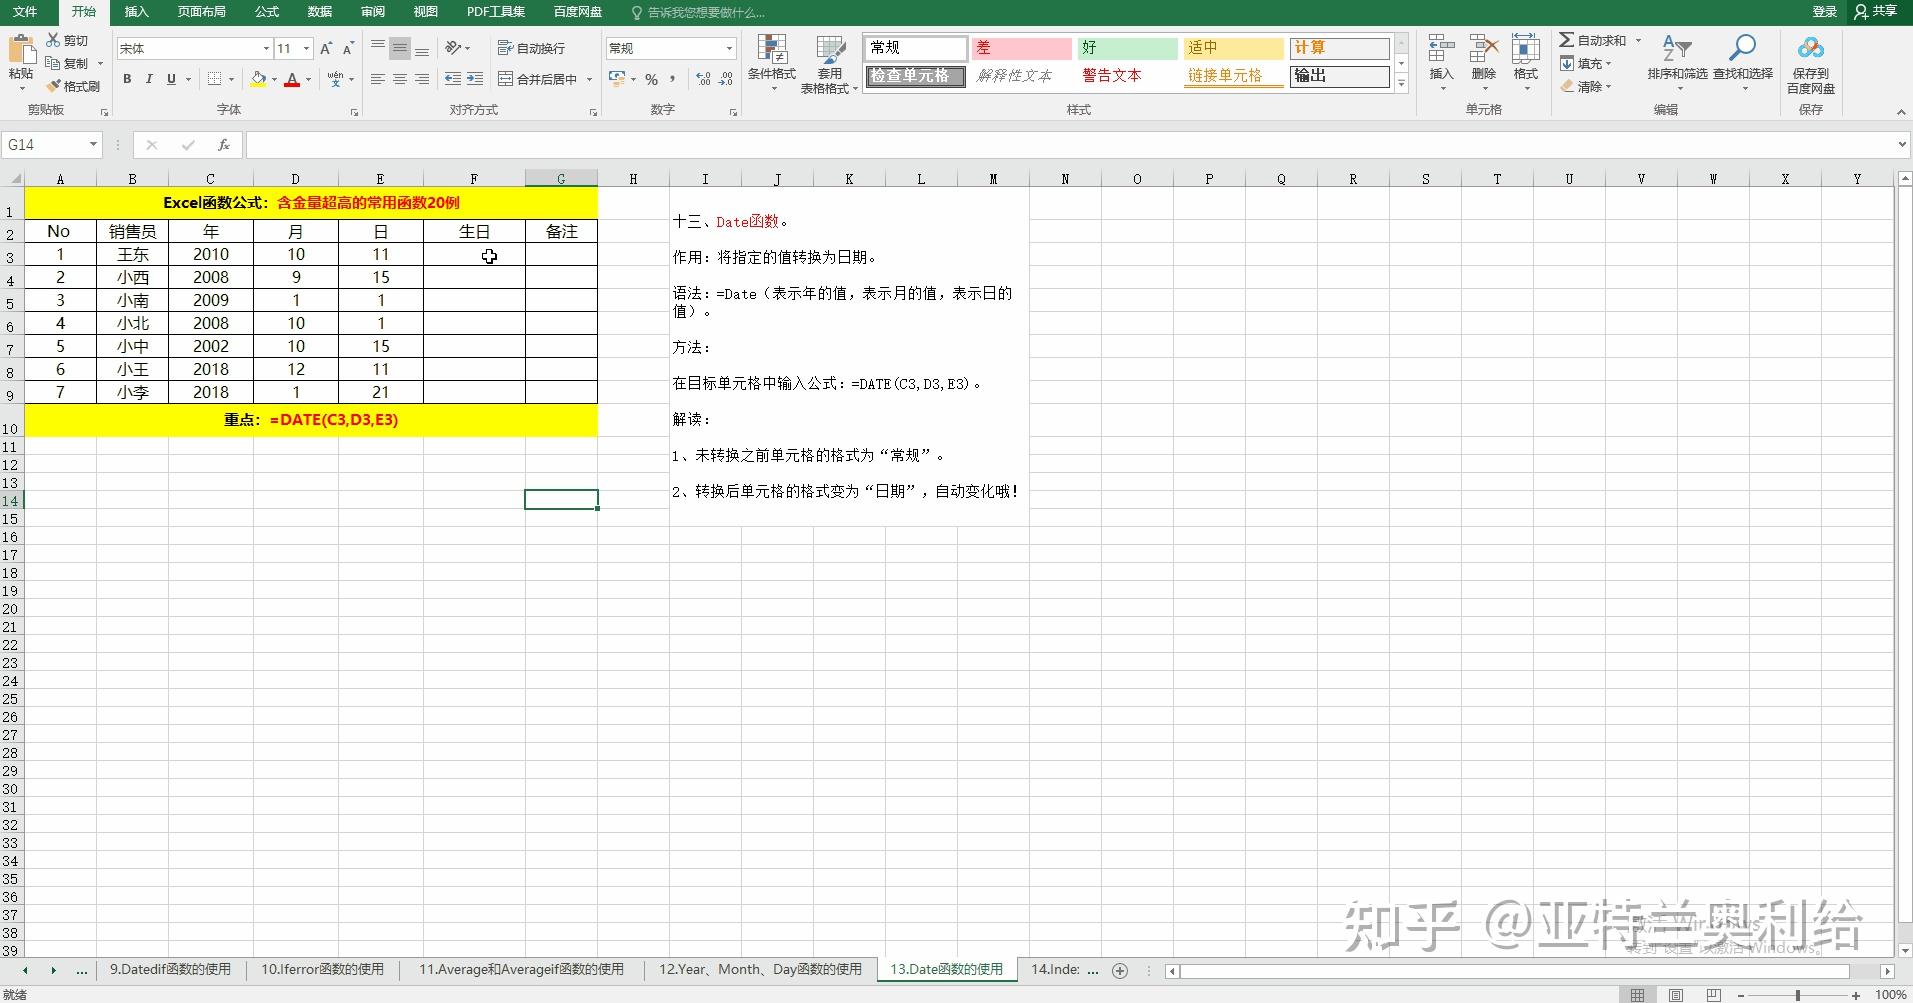Toggle center horizontal alignment
This screenshot has width=1913, height=1003.
pyautogui.click(x=399, y=79)
